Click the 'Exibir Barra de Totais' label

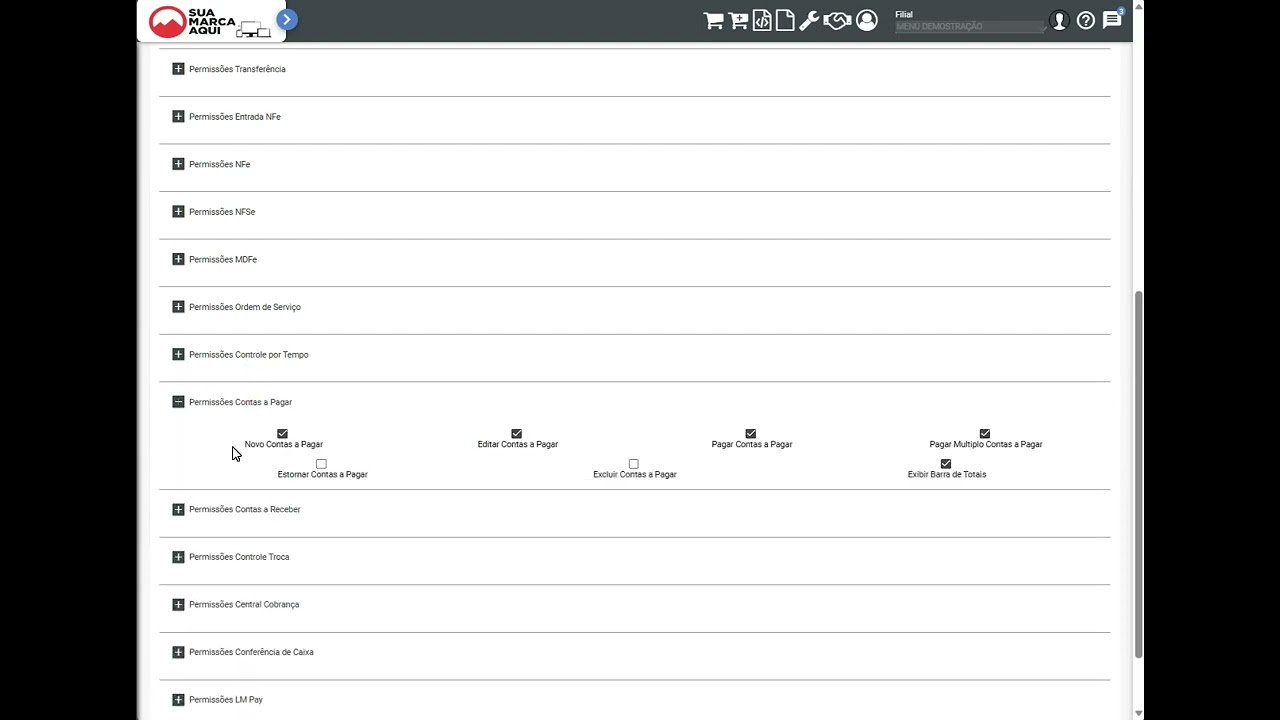(x=947, y=474)
